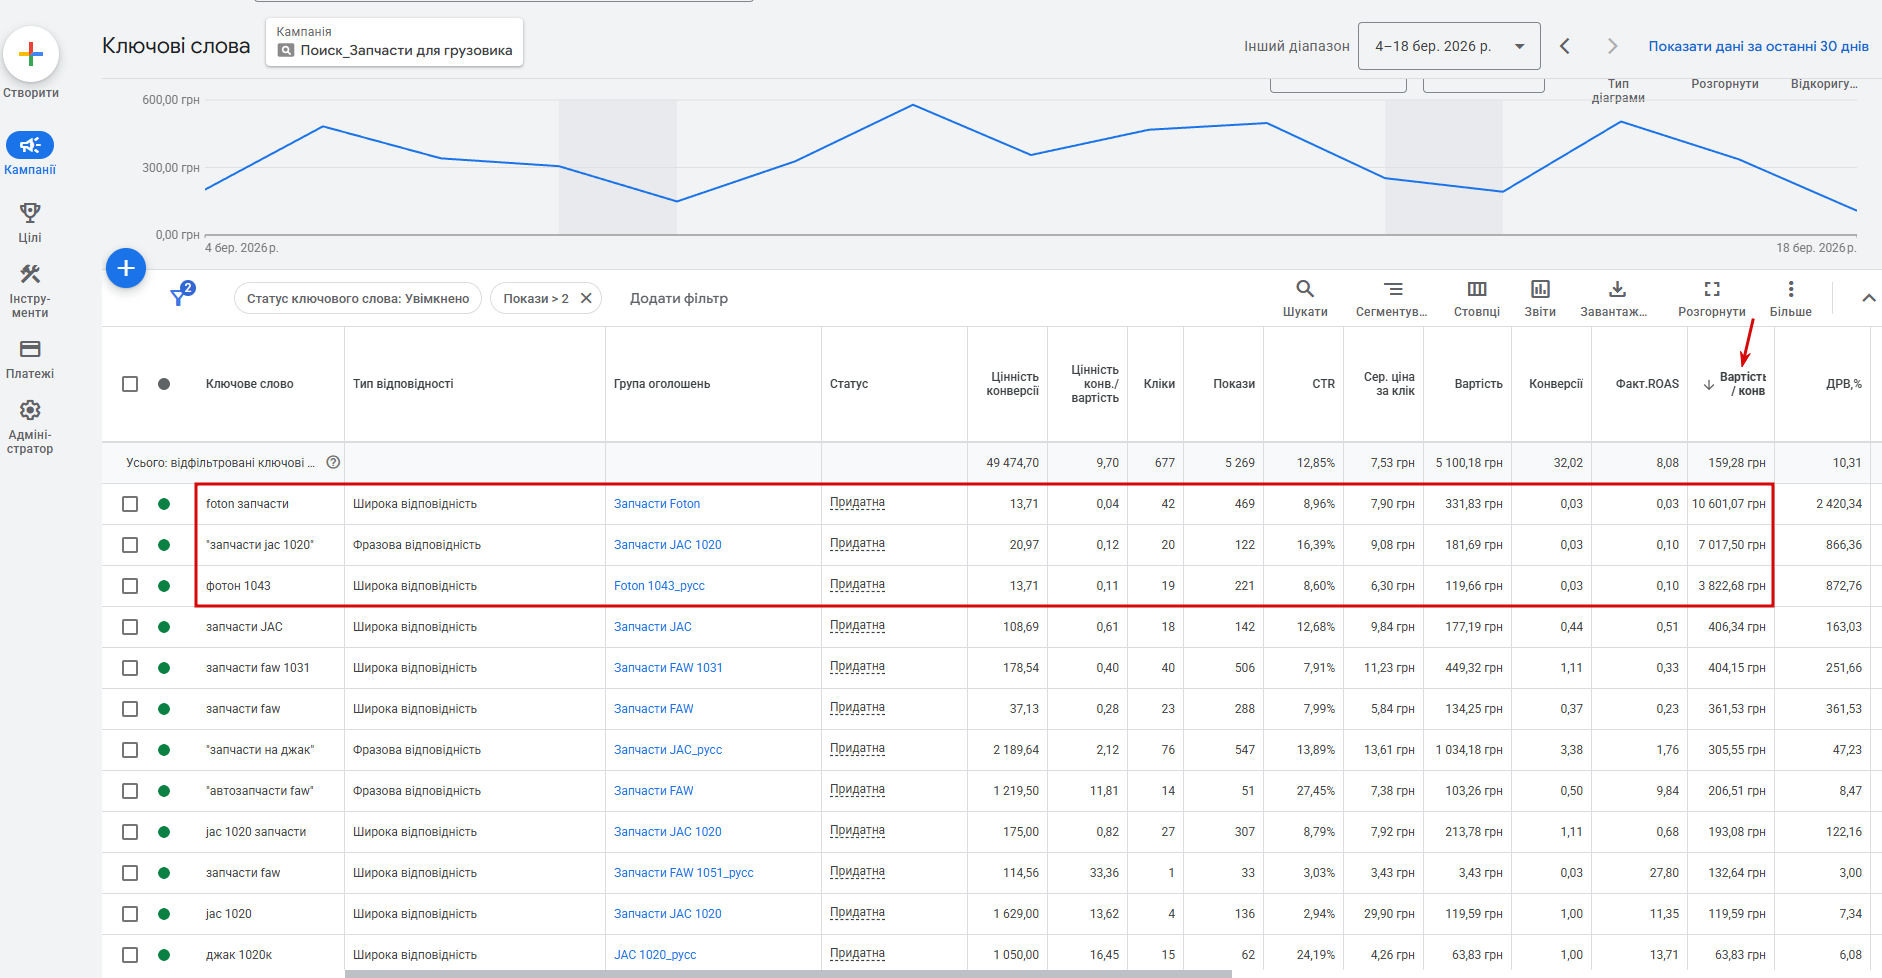Toggle the select-all checkbox in table header
This screenshot has height=978, width=1882.
pos(130,384)
